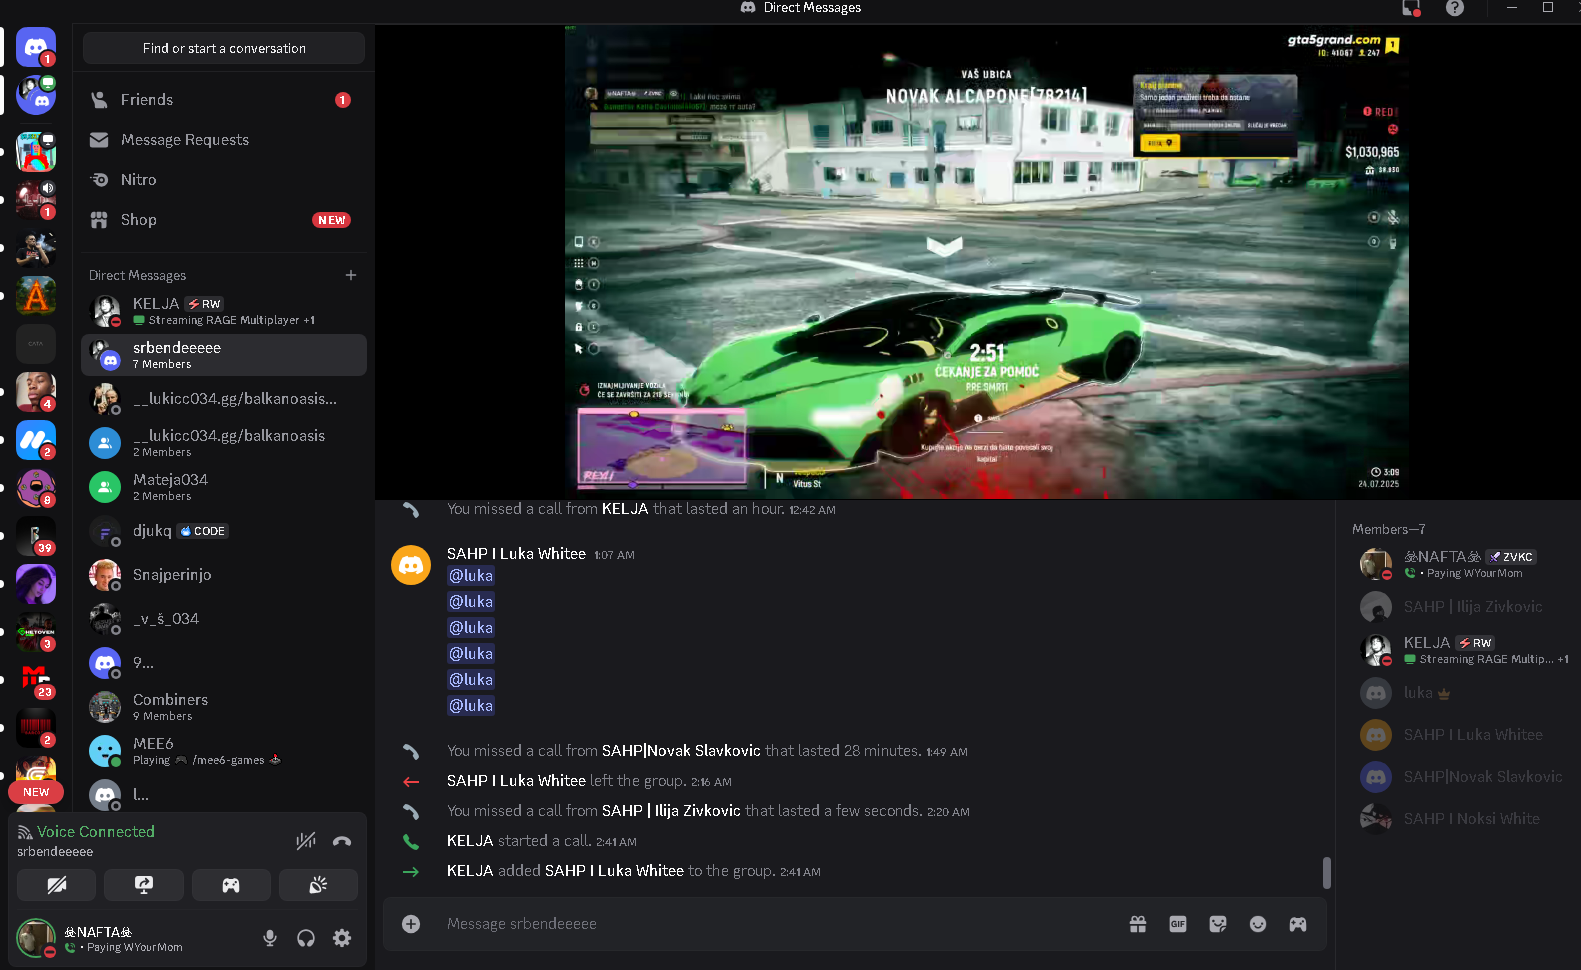Viewport: 1581px width, 970px height.
Task: Click the streamed game video
Action: (x=986, y=262)
